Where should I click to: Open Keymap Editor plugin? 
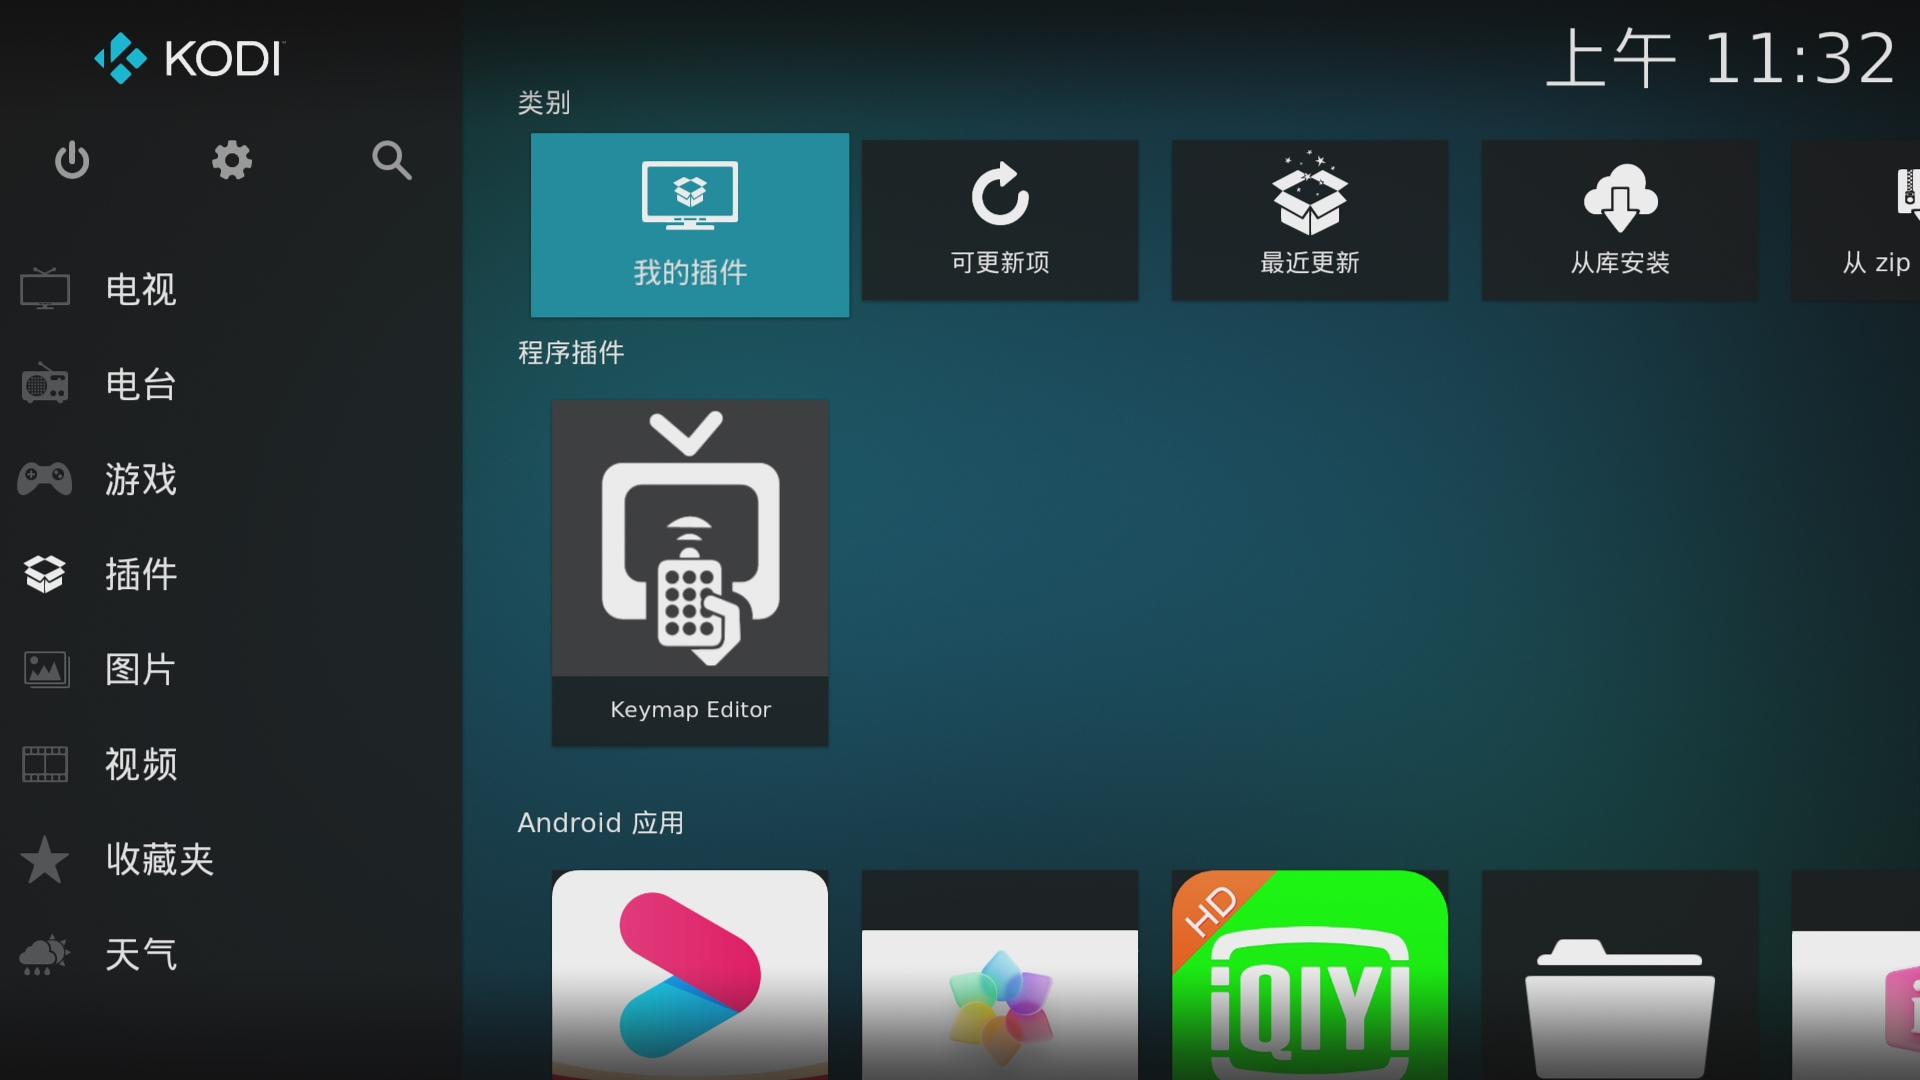[x=690, y=572]
